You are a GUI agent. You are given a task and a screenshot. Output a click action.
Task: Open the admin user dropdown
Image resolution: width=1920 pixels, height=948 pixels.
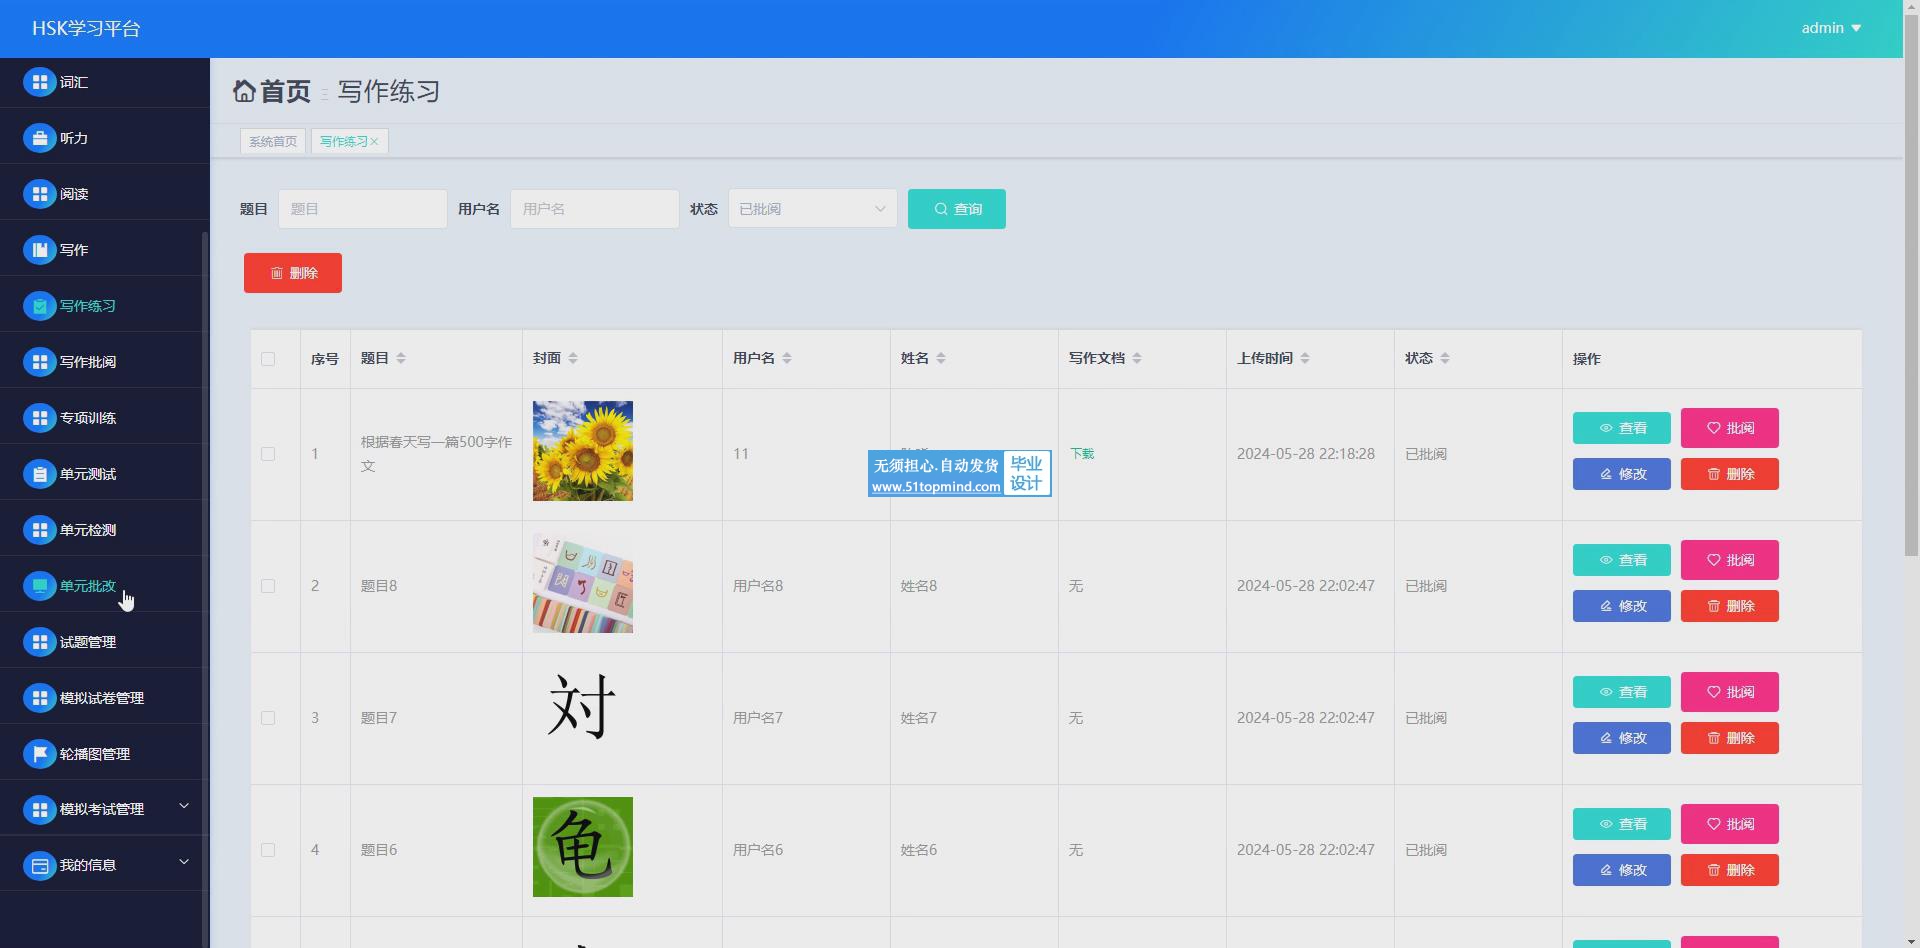point(1831,28)
